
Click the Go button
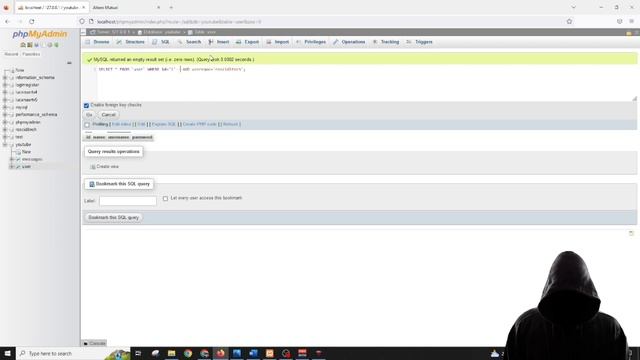(x=89, y=115)
